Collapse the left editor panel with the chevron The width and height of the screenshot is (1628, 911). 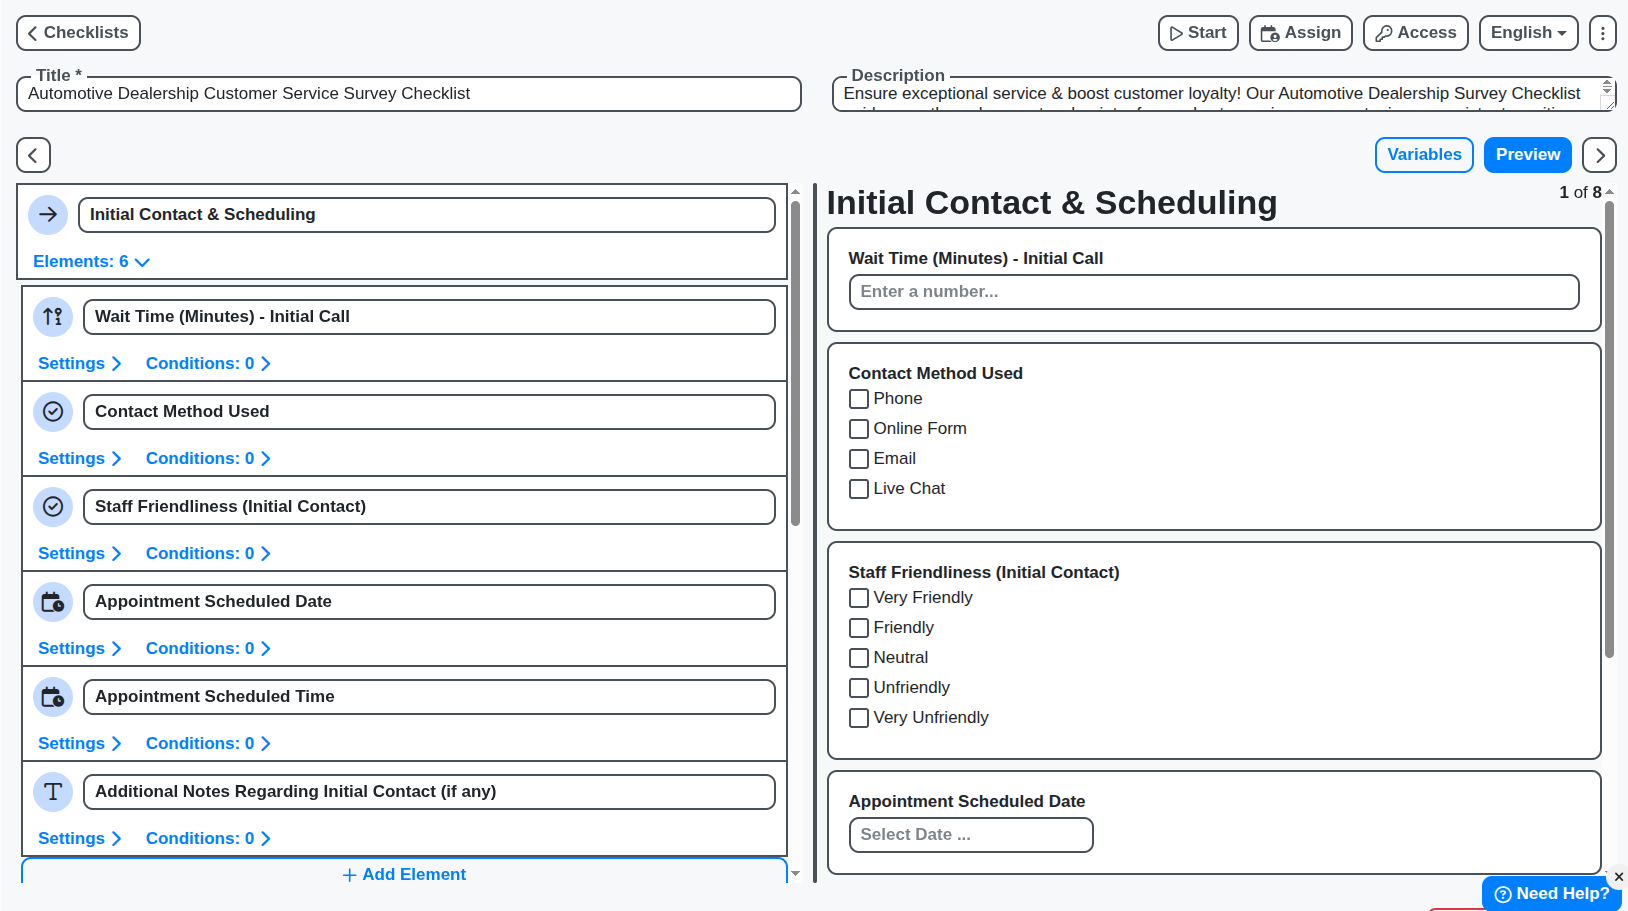tap(33, 155)
